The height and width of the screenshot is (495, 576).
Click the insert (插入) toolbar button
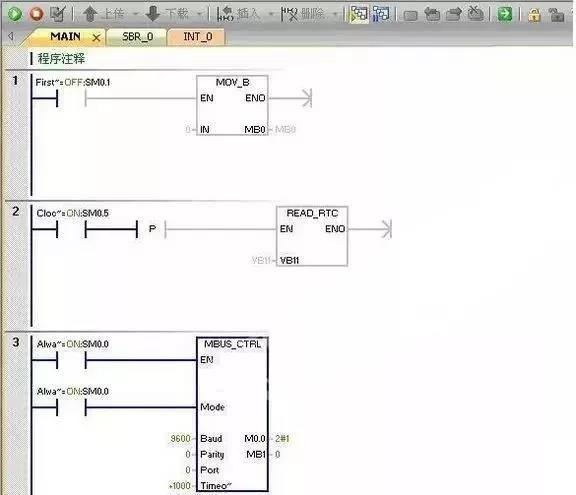click(x=238, y=14)
